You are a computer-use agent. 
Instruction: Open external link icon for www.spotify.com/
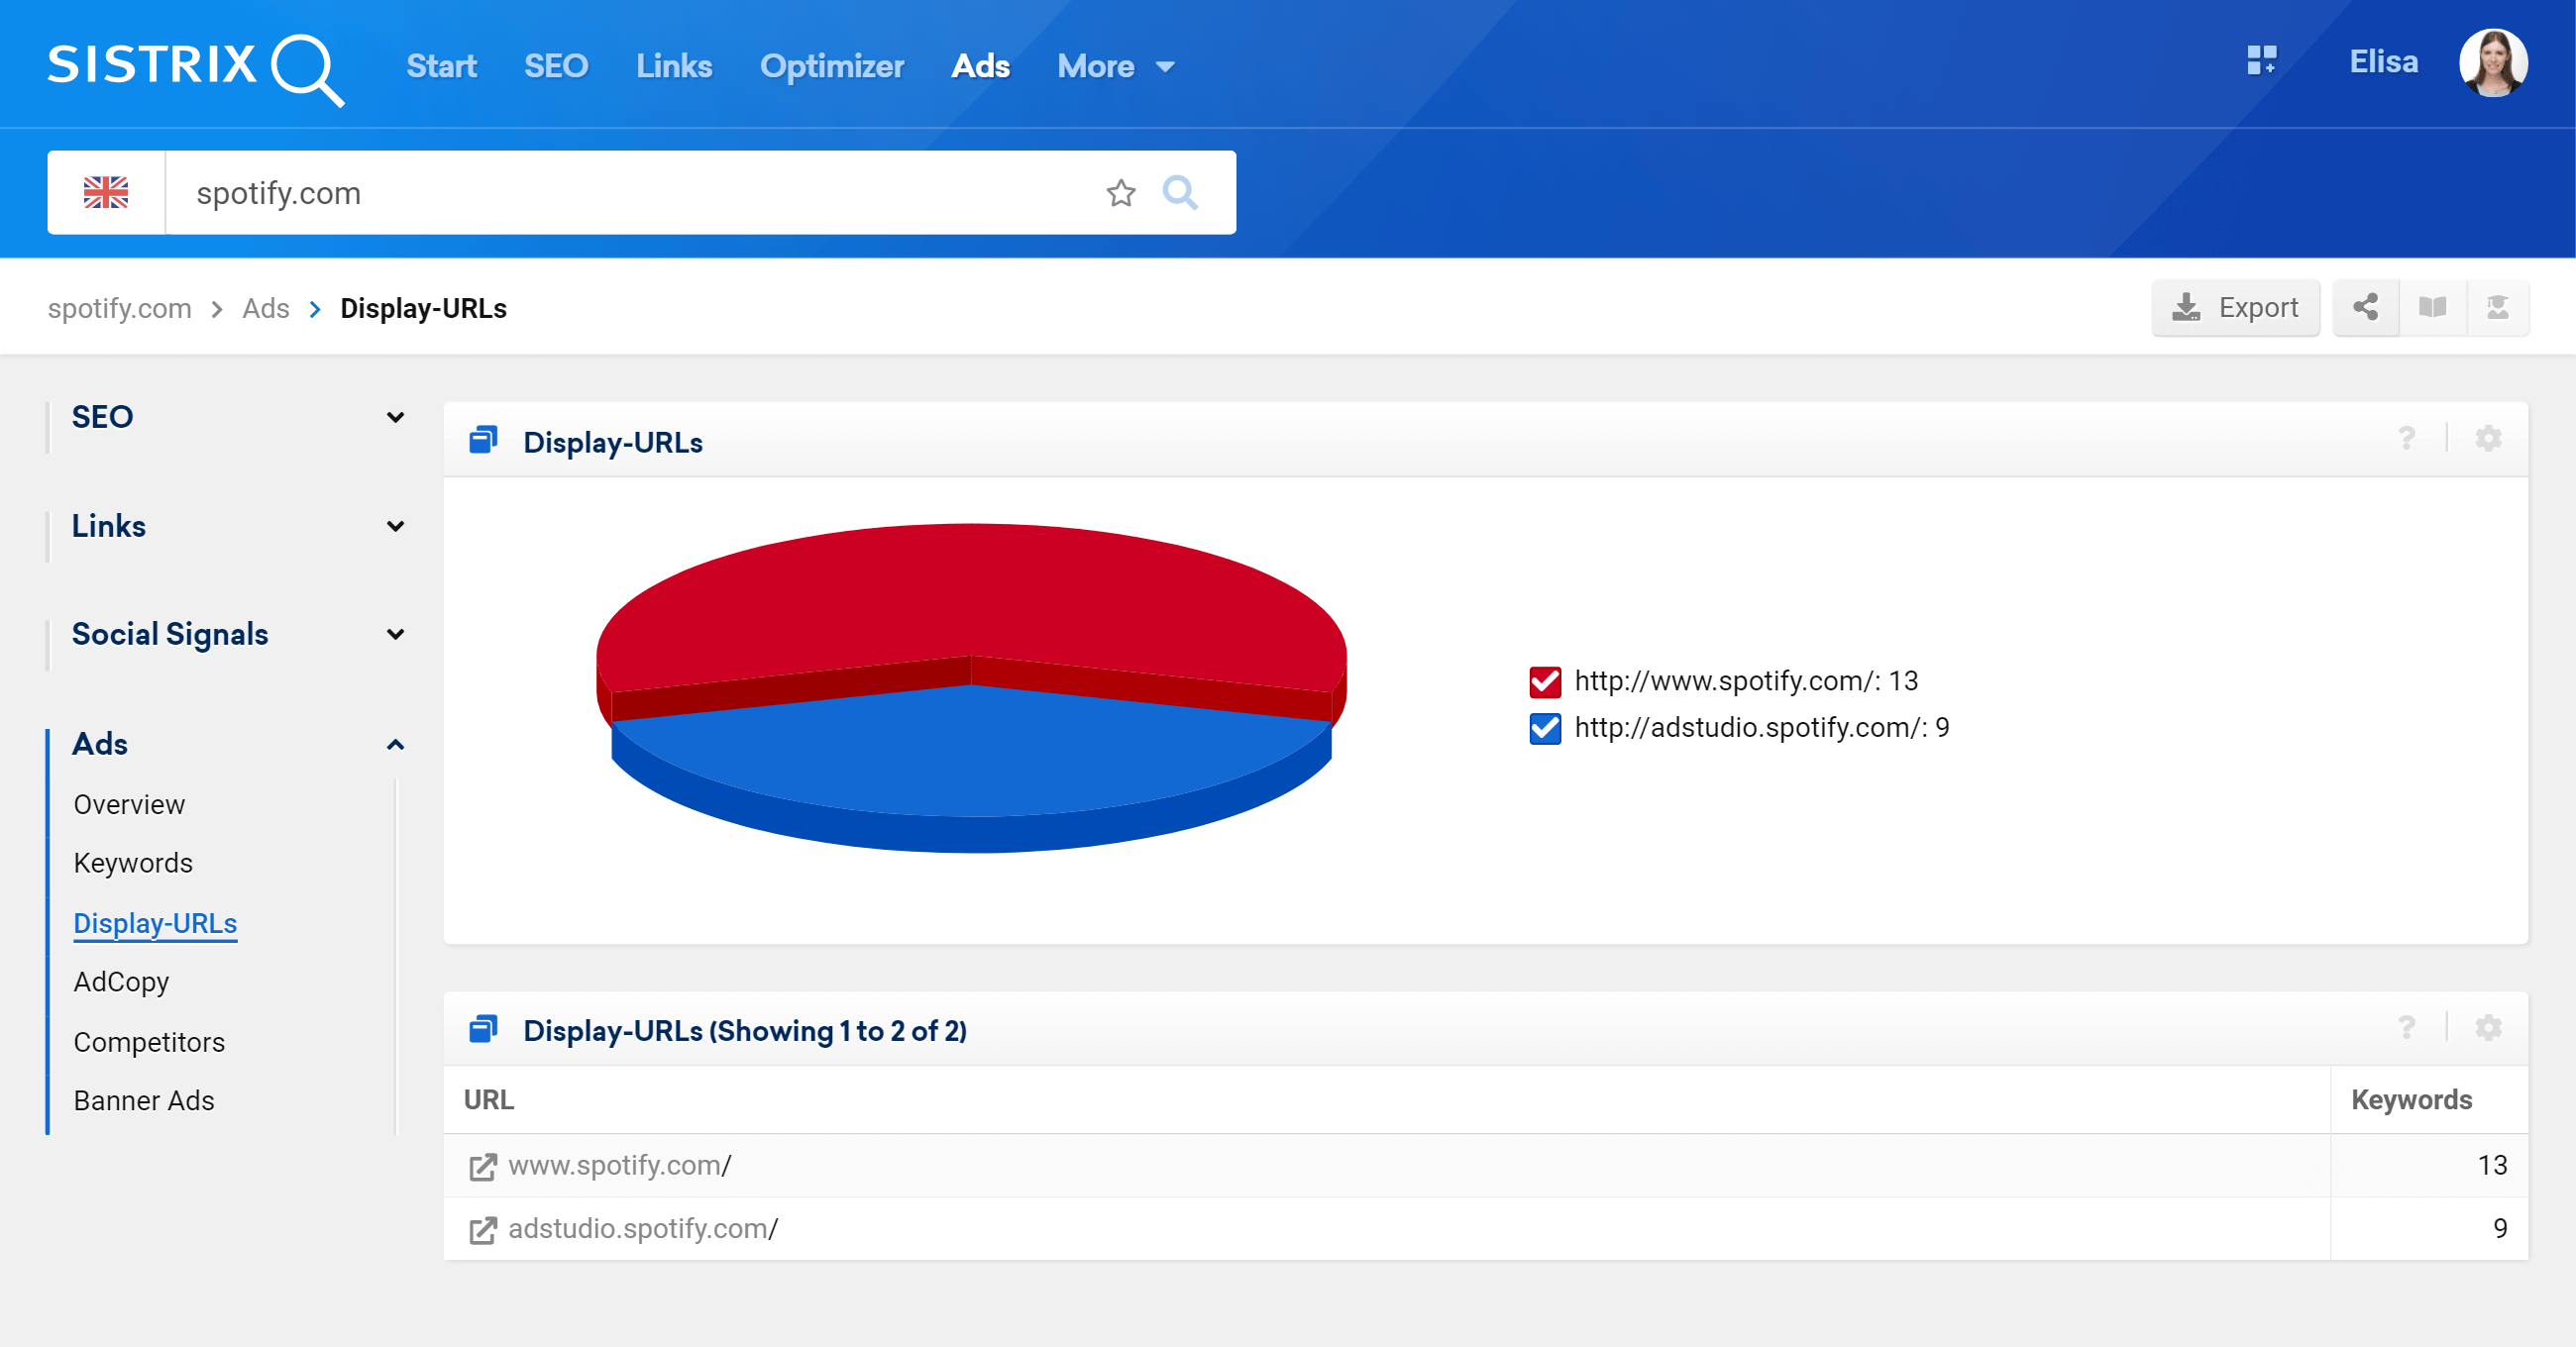[483, 1166]
